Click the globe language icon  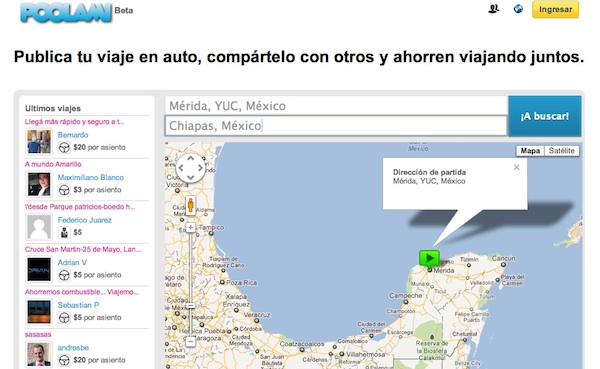(x=518, y=8)
